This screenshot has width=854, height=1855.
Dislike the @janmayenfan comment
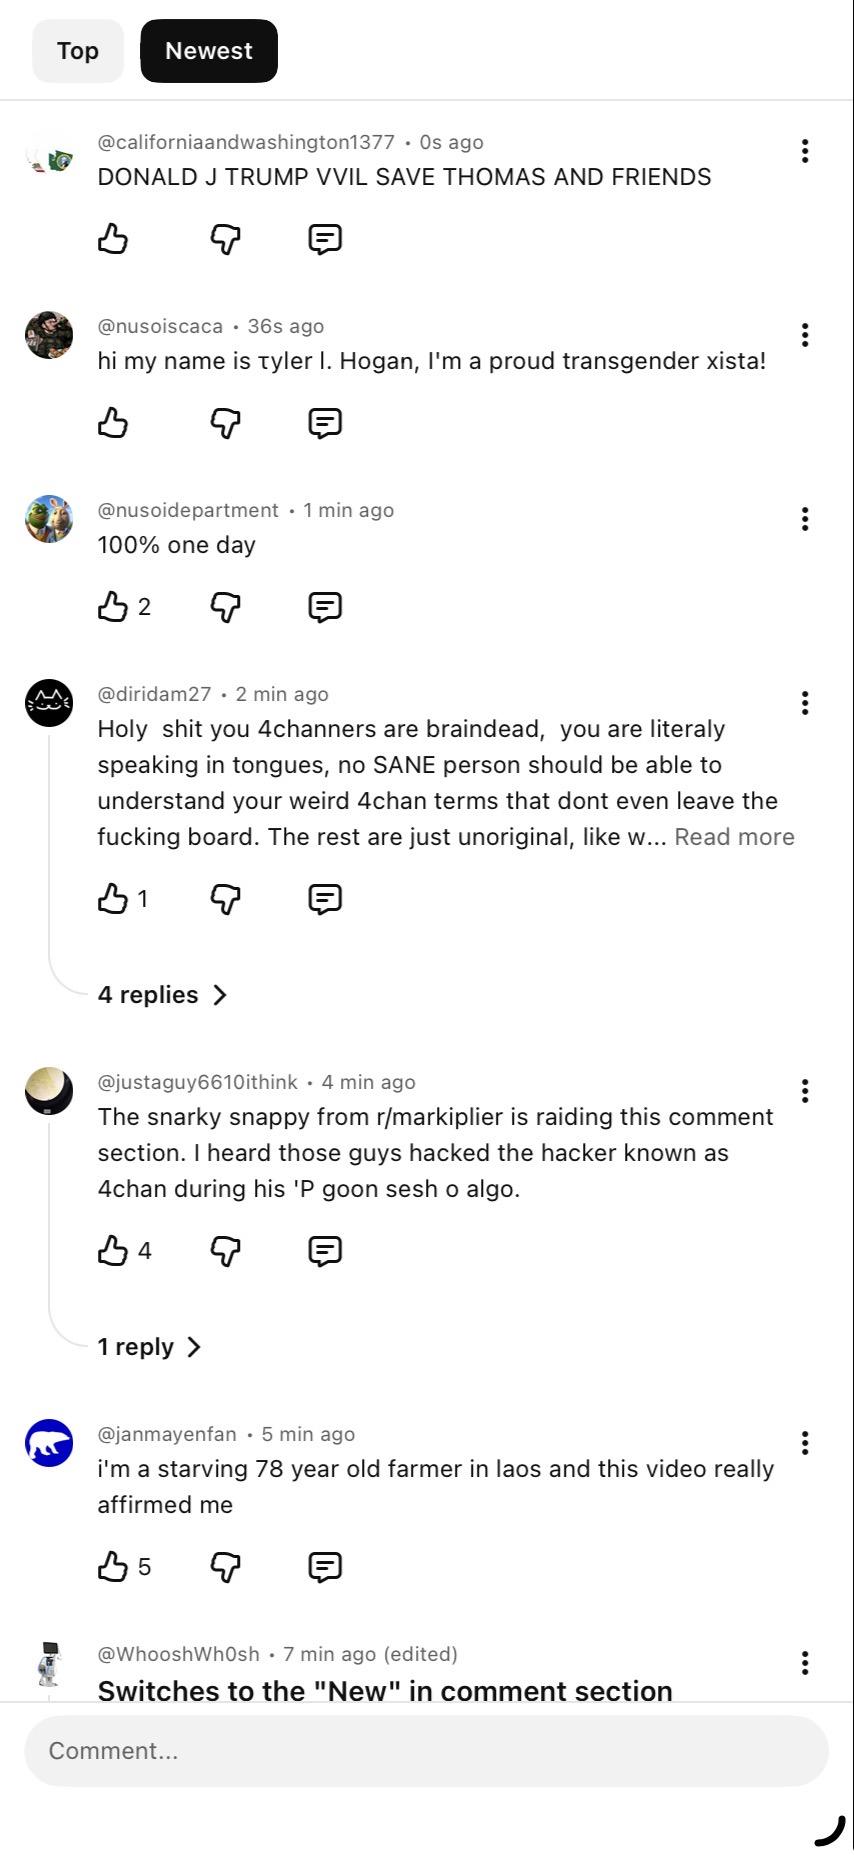(226, 1567)
